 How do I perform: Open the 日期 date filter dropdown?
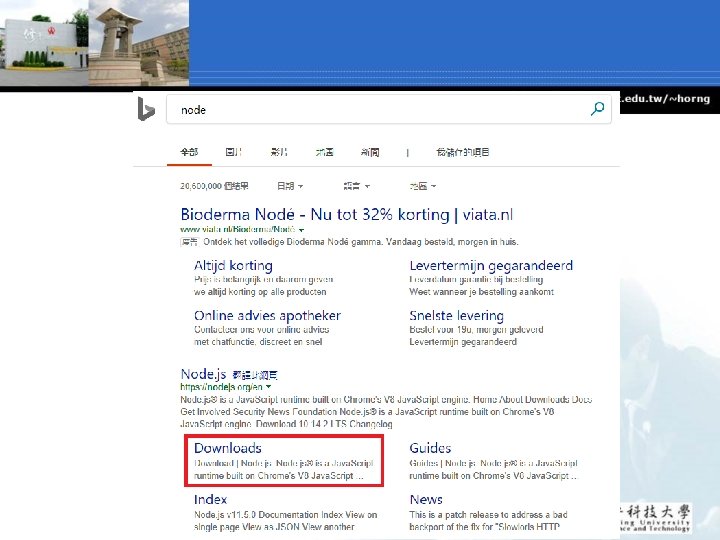coord(290,186)
